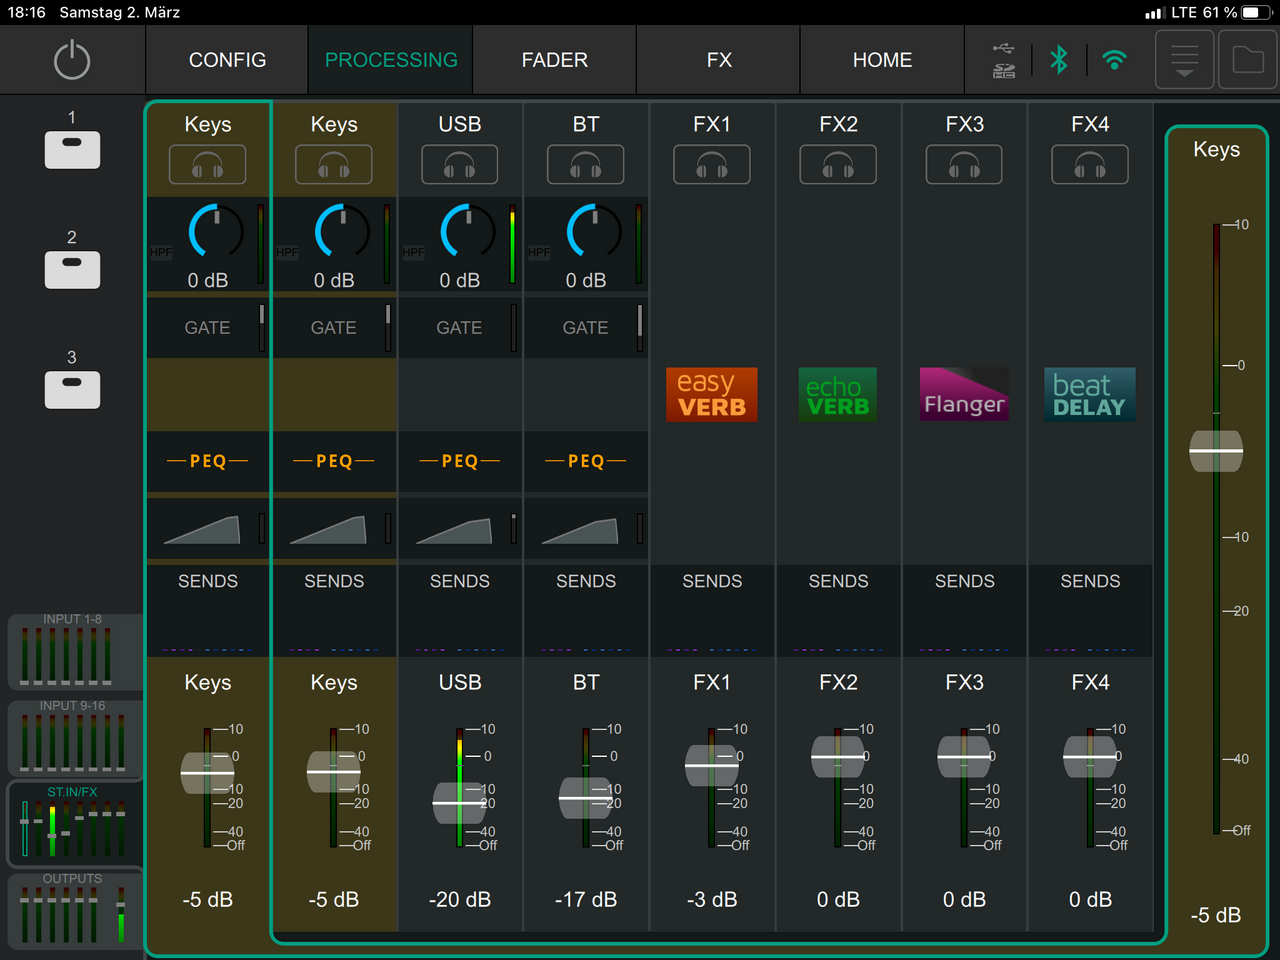
Task: Enable headphone solo on BT channel
Action: [586, 165]
